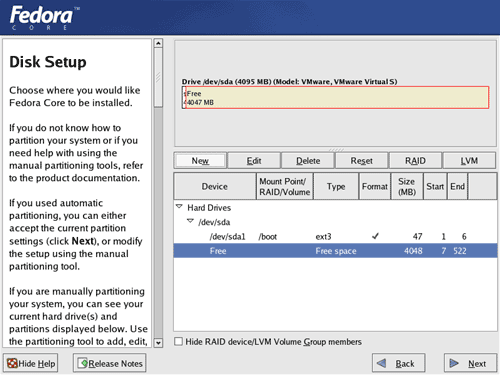Open the LVM configuration button

click(x=469, y=161)
